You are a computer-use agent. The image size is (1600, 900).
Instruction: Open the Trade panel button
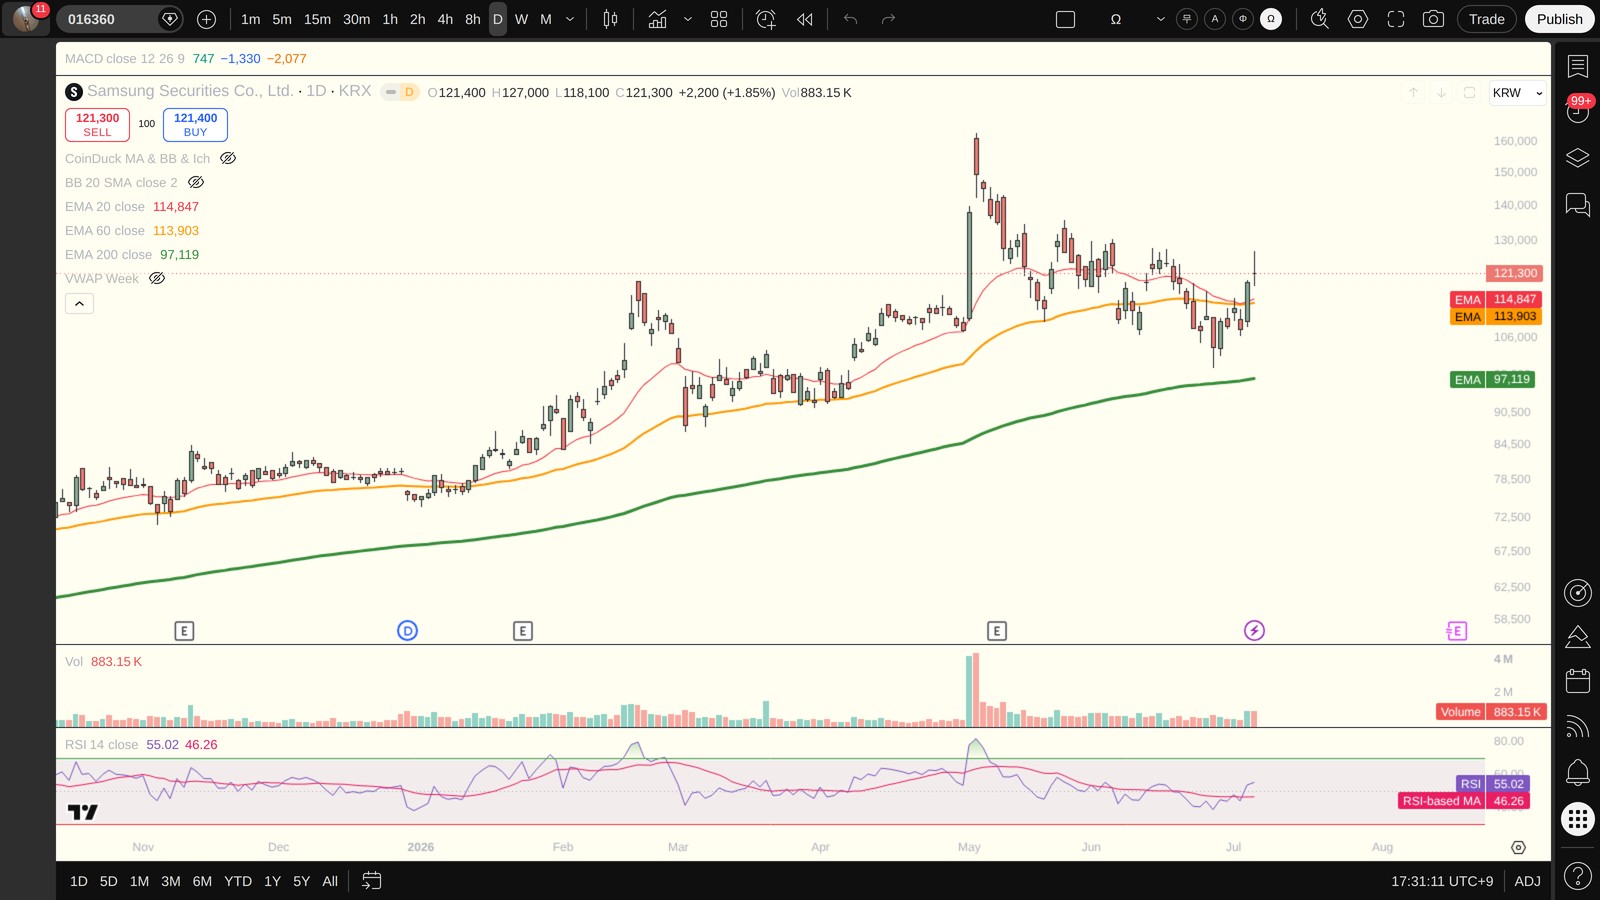pyautogui.click(x=1486, y=19)
